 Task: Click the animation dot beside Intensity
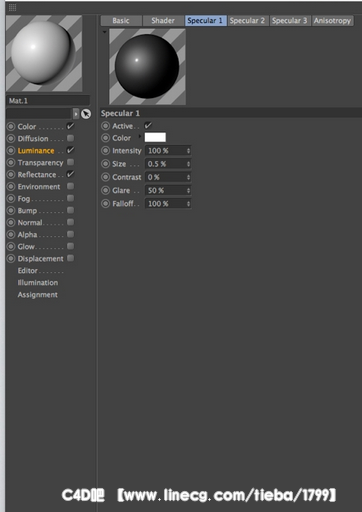105,151
